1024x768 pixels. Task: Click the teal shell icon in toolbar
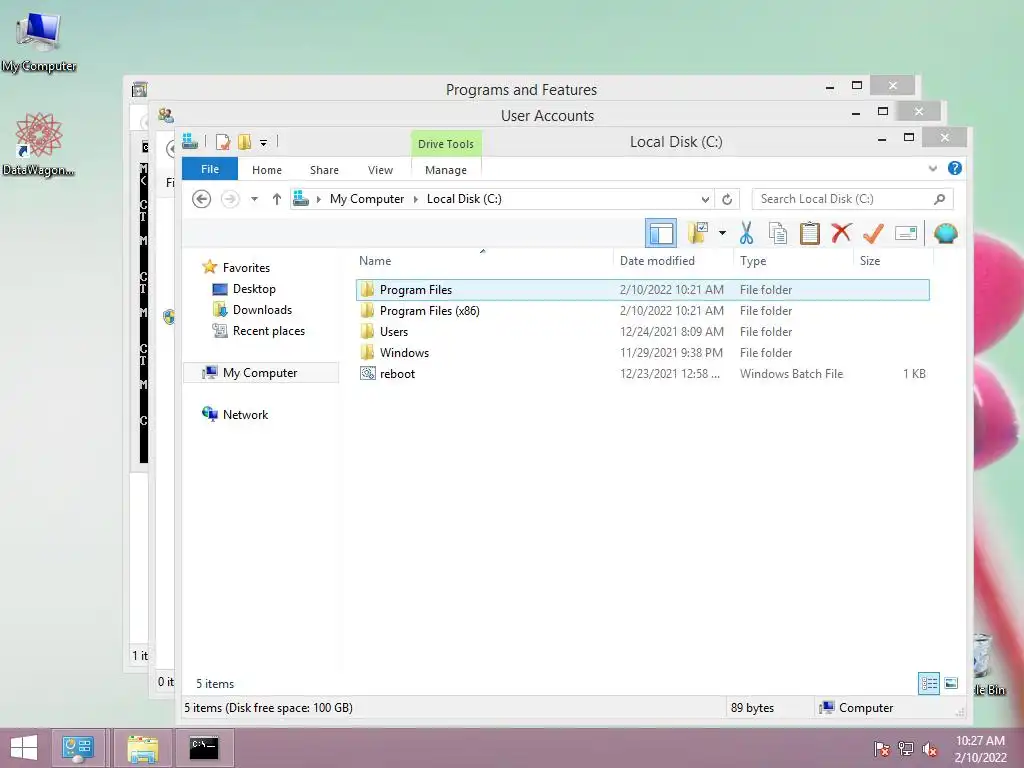[x=946, y=233]
